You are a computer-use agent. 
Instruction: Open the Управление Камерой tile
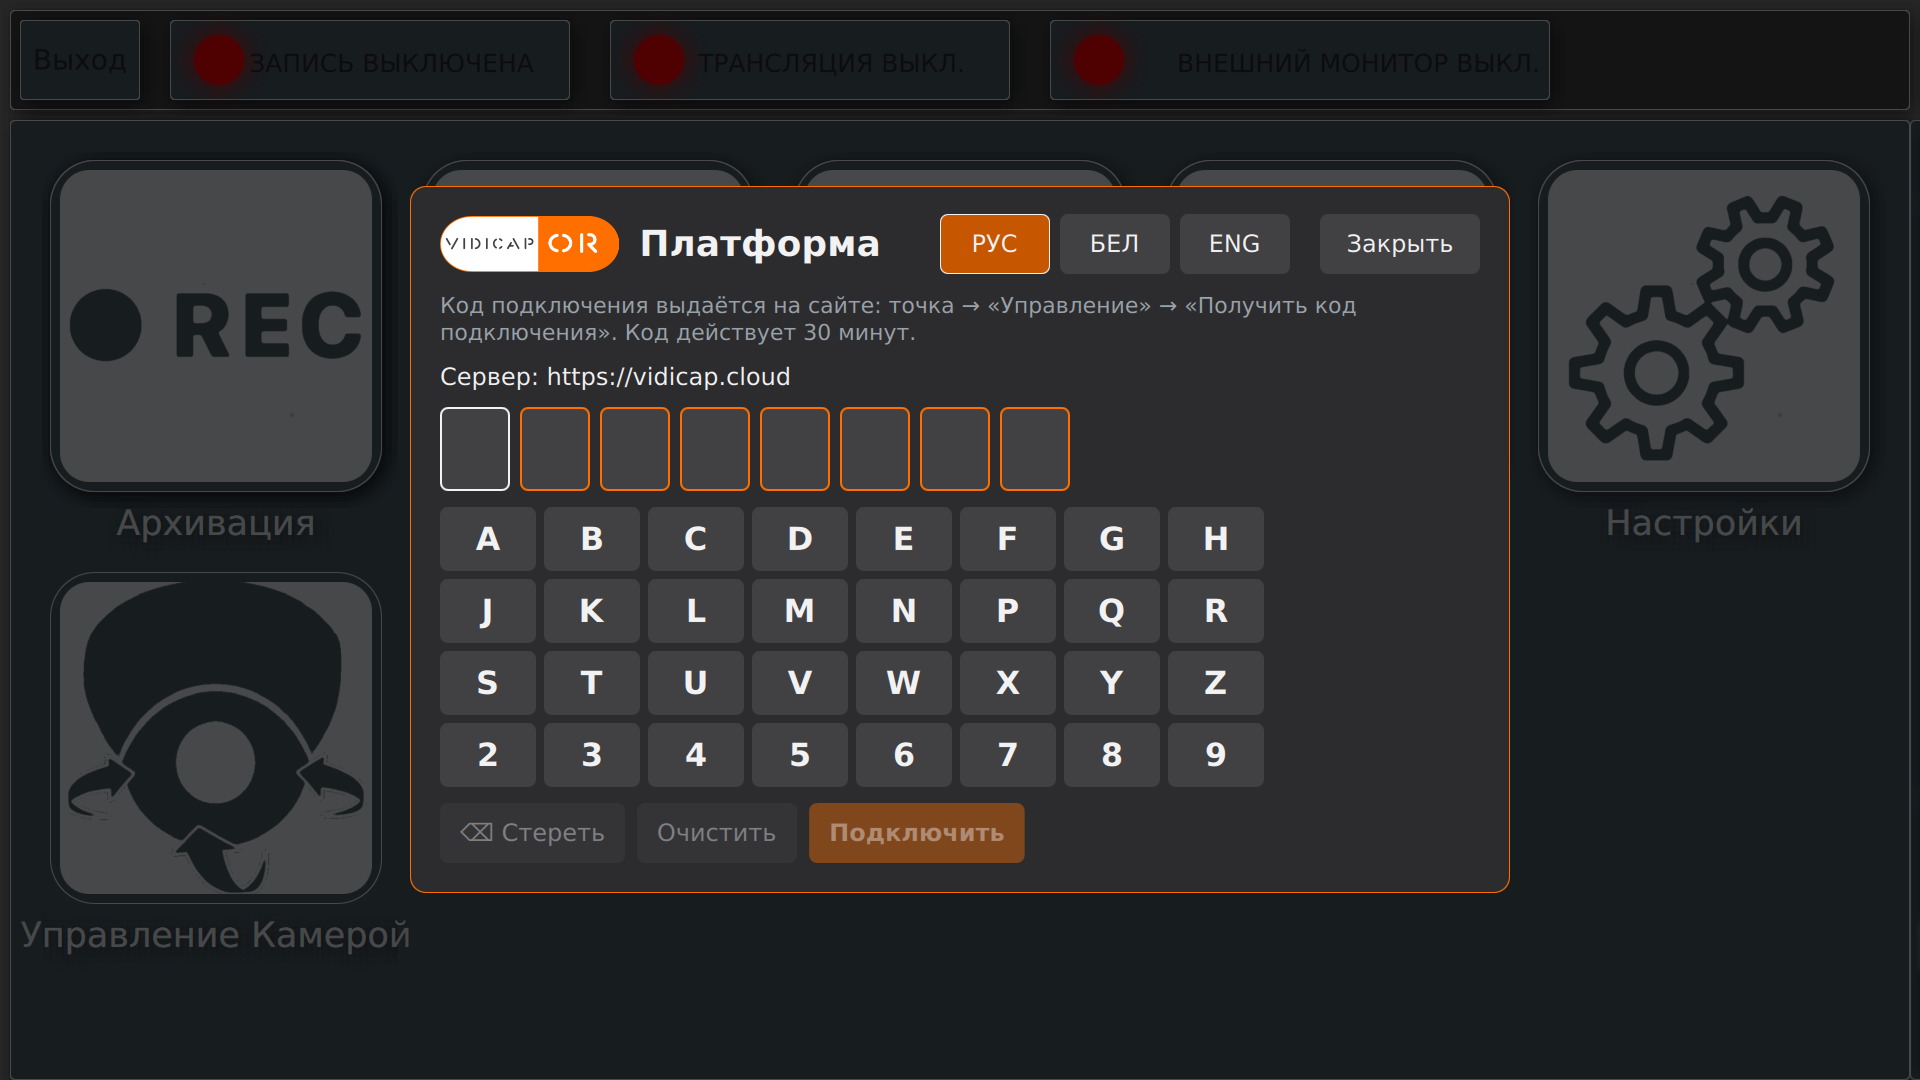pyautogui.click(x=216, y=738)
